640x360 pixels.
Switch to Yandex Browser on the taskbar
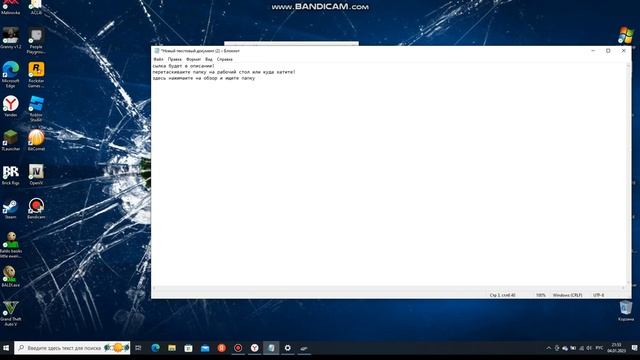(x=255, y=348)
